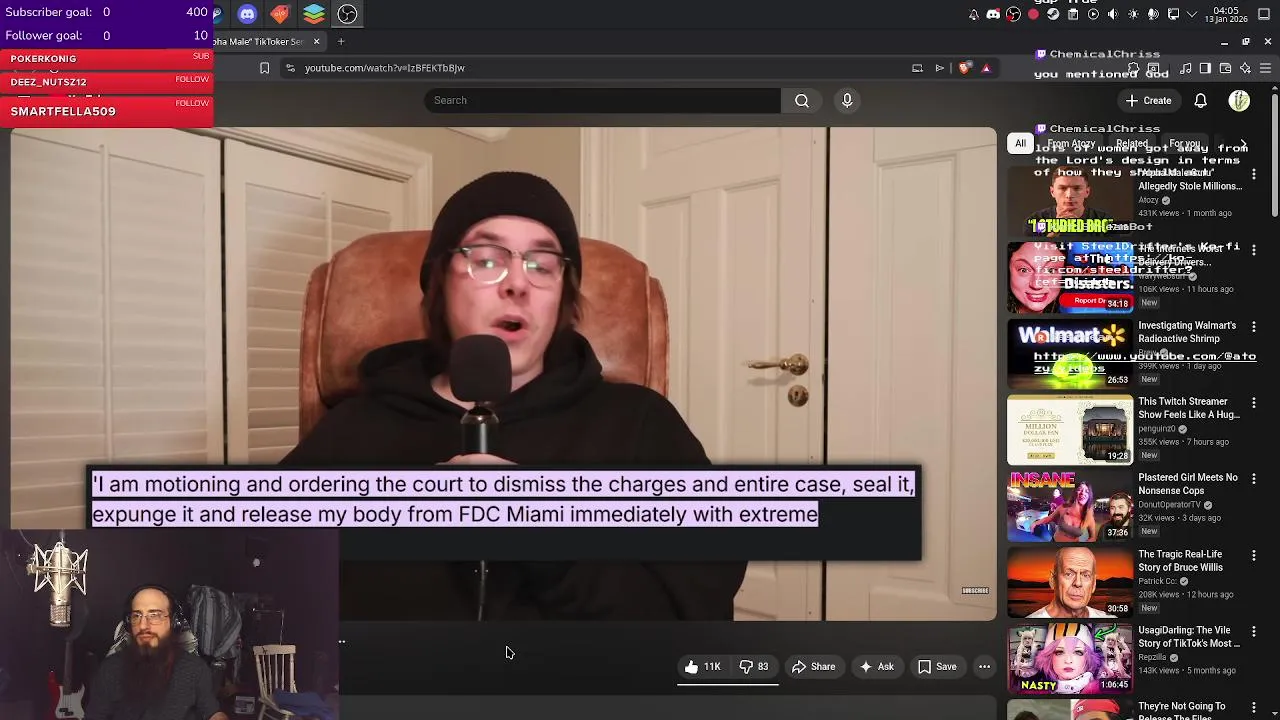Close the TikToker browser tab
Screen dimensions: 1280x720
(316, 41)
